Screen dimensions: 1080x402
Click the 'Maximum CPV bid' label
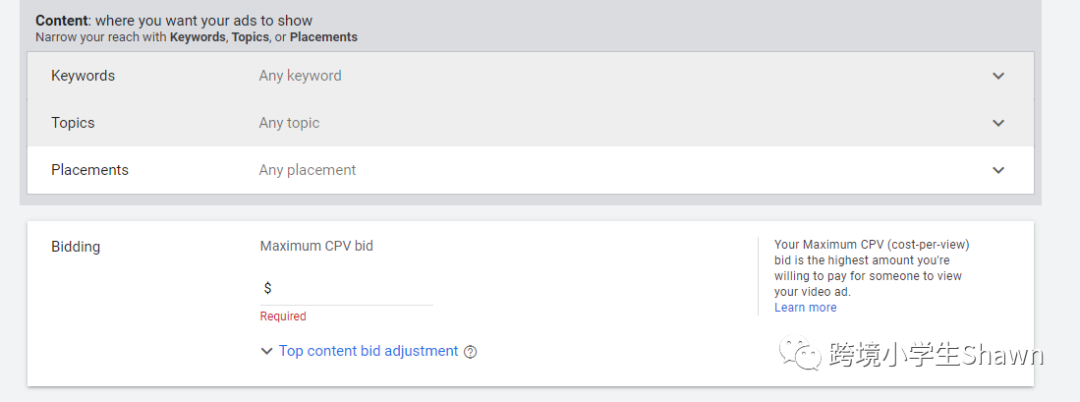click(316, 246)
